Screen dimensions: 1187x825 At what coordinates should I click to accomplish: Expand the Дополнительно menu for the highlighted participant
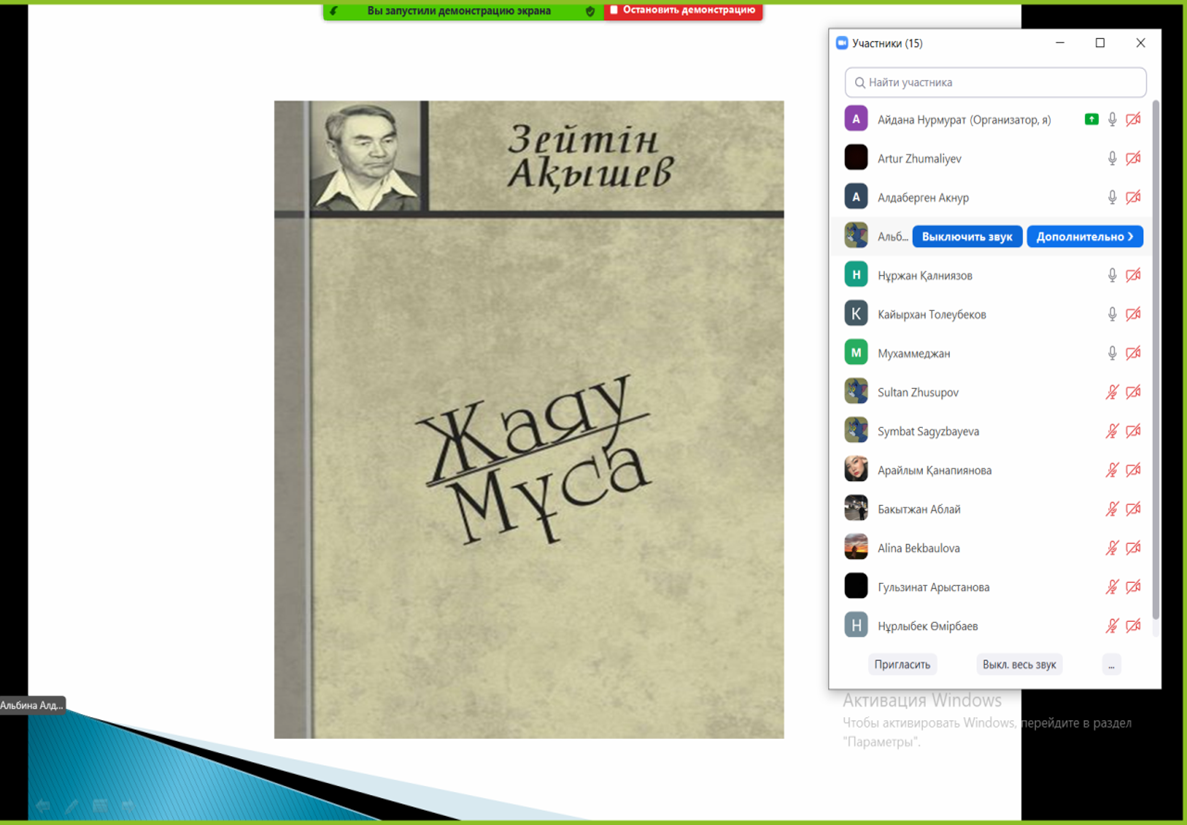click(1085, 237)
